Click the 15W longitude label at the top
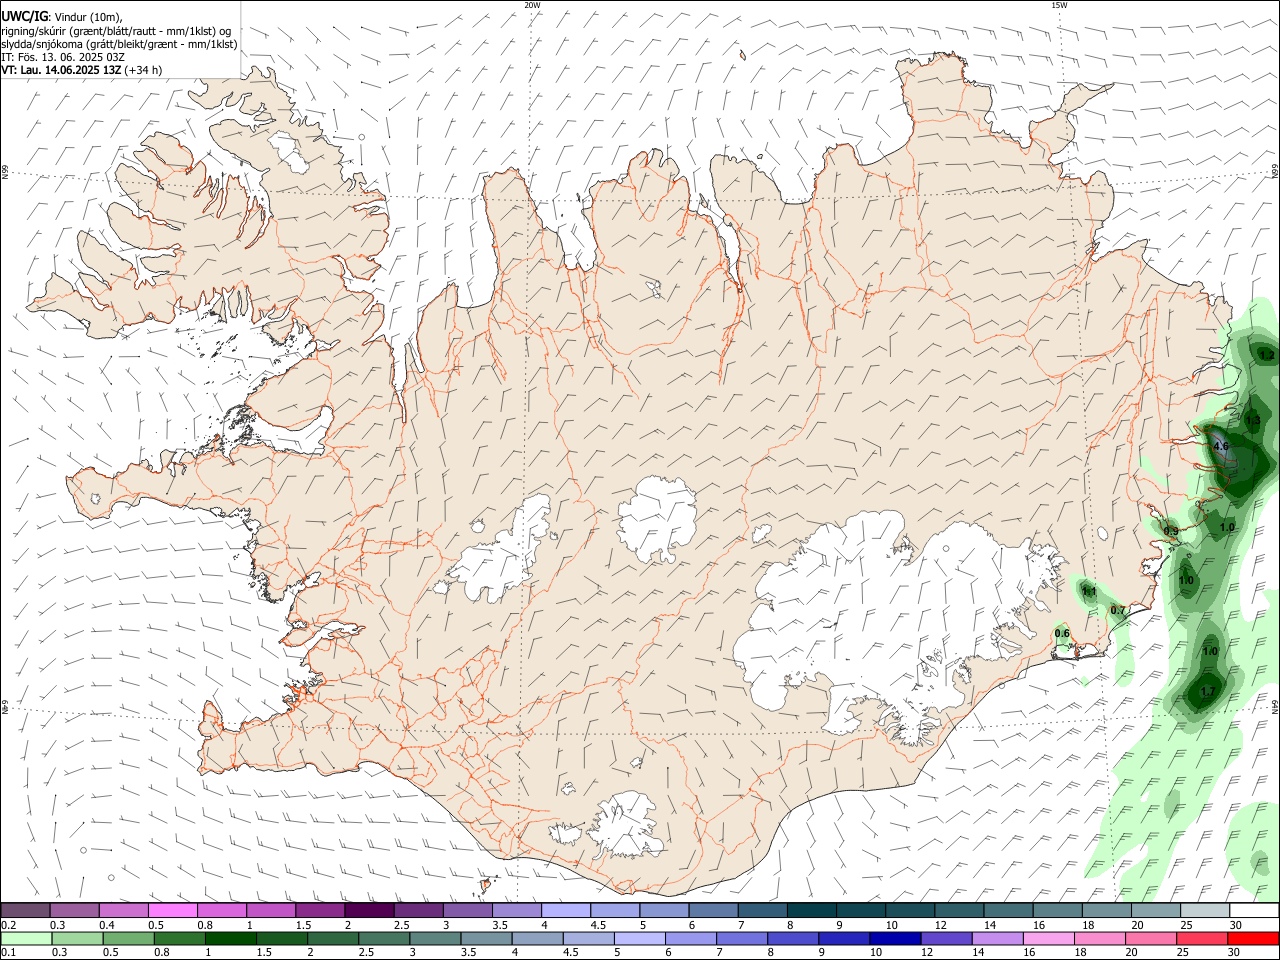This screenshot has width=1280, height=960. click(1059, 5)
